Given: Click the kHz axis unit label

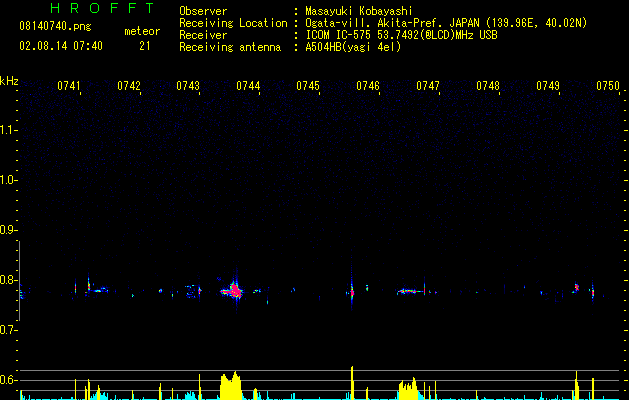Looking at the screenshot, I should click(9, 81).
